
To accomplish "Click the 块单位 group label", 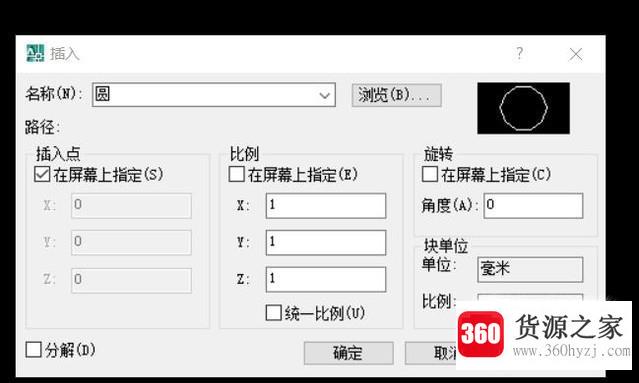I will click(x=445, y=246).
